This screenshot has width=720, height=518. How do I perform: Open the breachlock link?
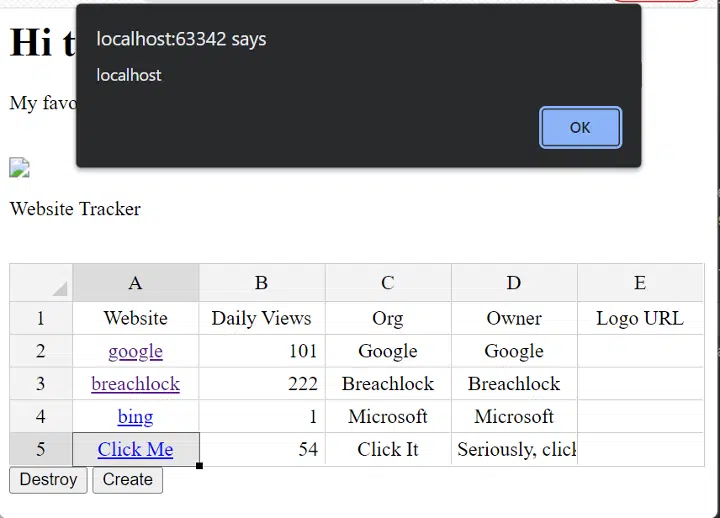[135, 384]
